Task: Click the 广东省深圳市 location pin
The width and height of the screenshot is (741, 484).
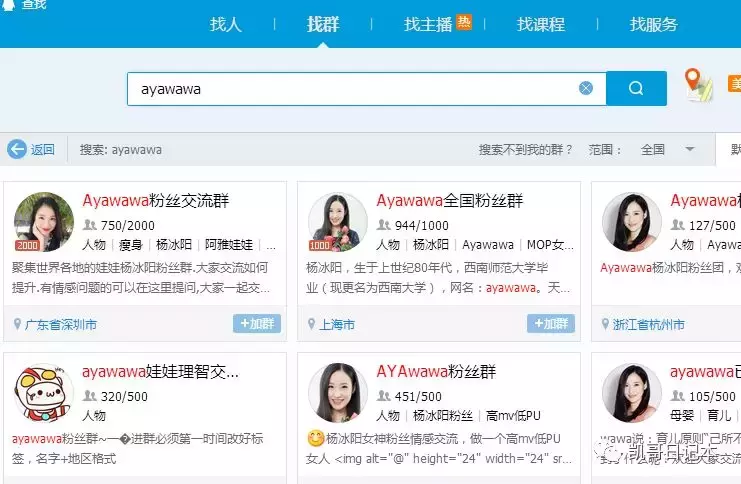Action: pyautogui.click(x=18, y=325)
